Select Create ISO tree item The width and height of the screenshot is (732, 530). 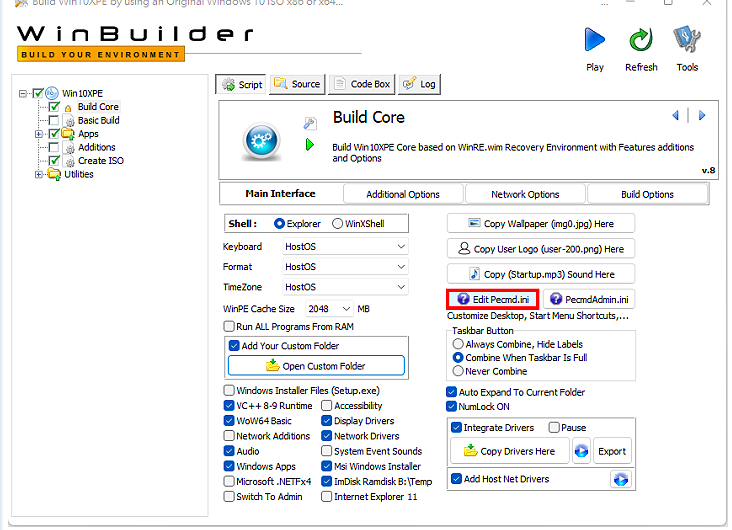[x=101, y=161]
